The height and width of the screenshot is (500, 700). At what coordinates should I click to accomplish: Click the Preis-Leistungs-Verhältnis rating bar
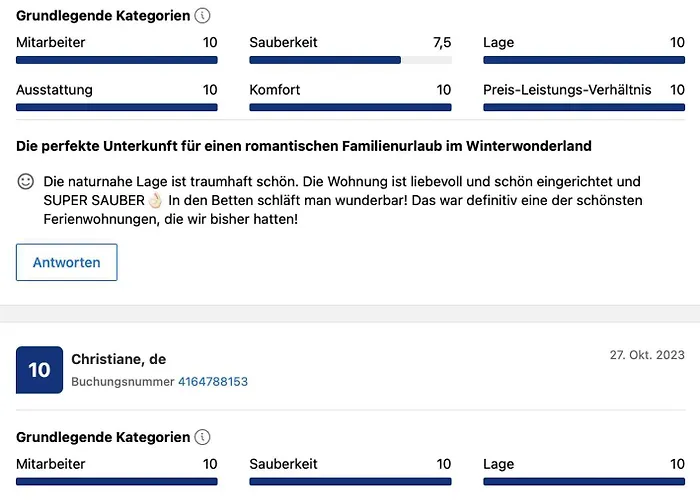[x=584, y=107]
